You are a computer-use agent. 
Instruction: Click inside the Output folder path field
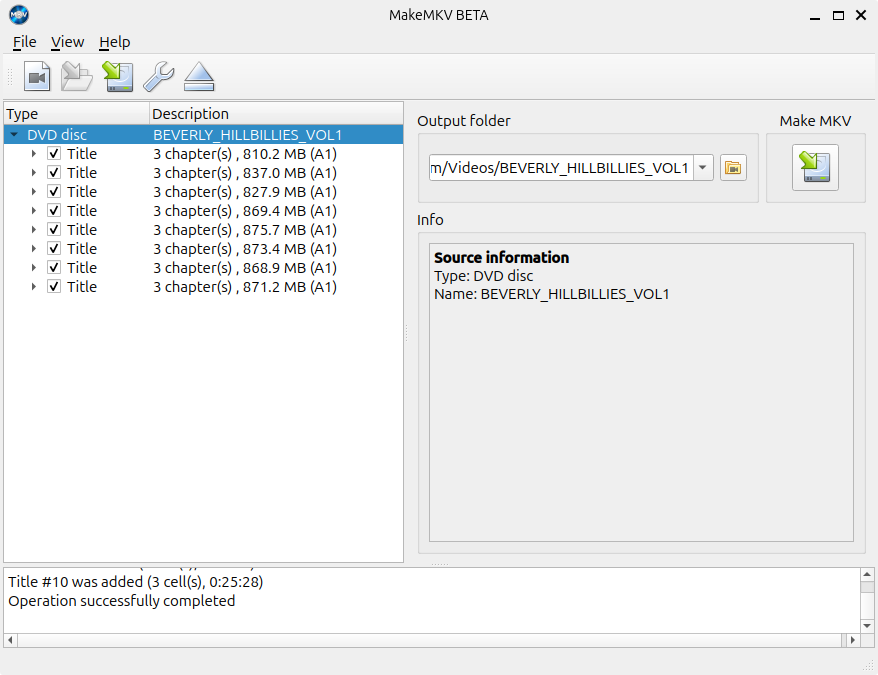(x=560, y=168)
